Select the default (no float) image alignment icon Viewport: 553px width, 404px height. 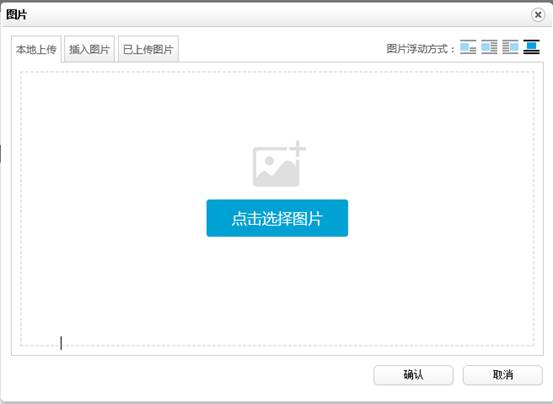[x=468, y=47]
